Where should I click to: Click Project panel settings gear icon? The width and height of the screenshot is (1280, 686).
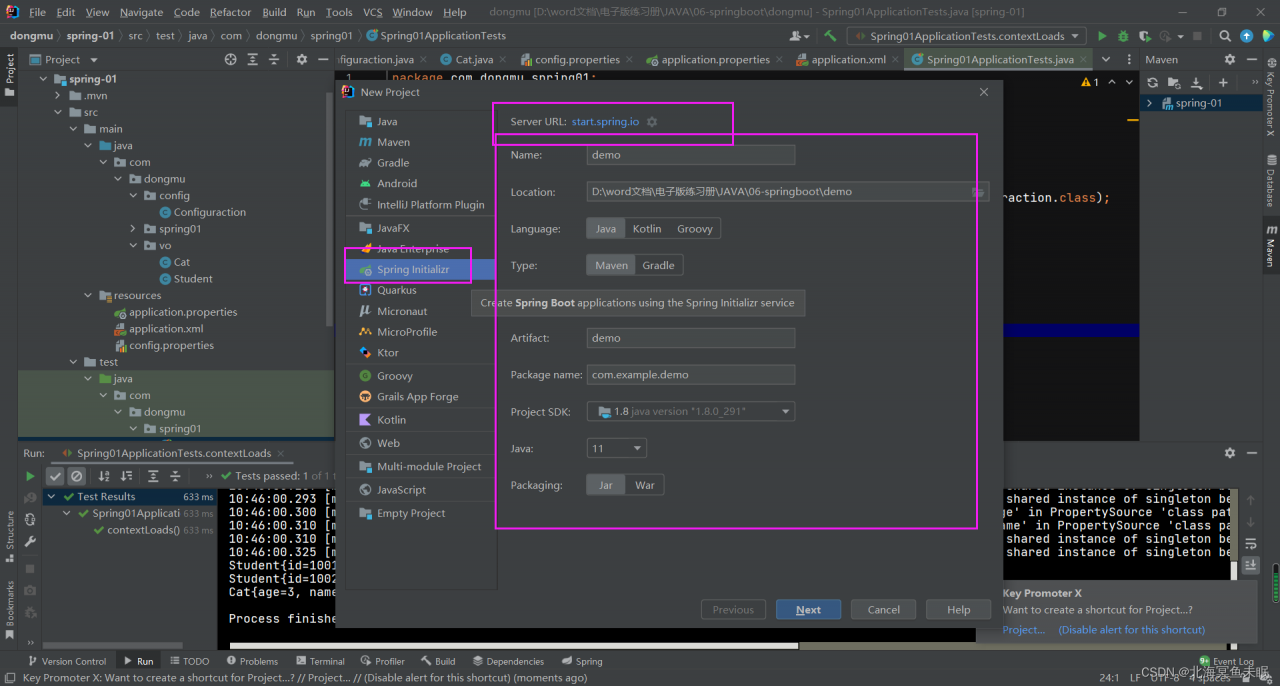coord(302,60)
